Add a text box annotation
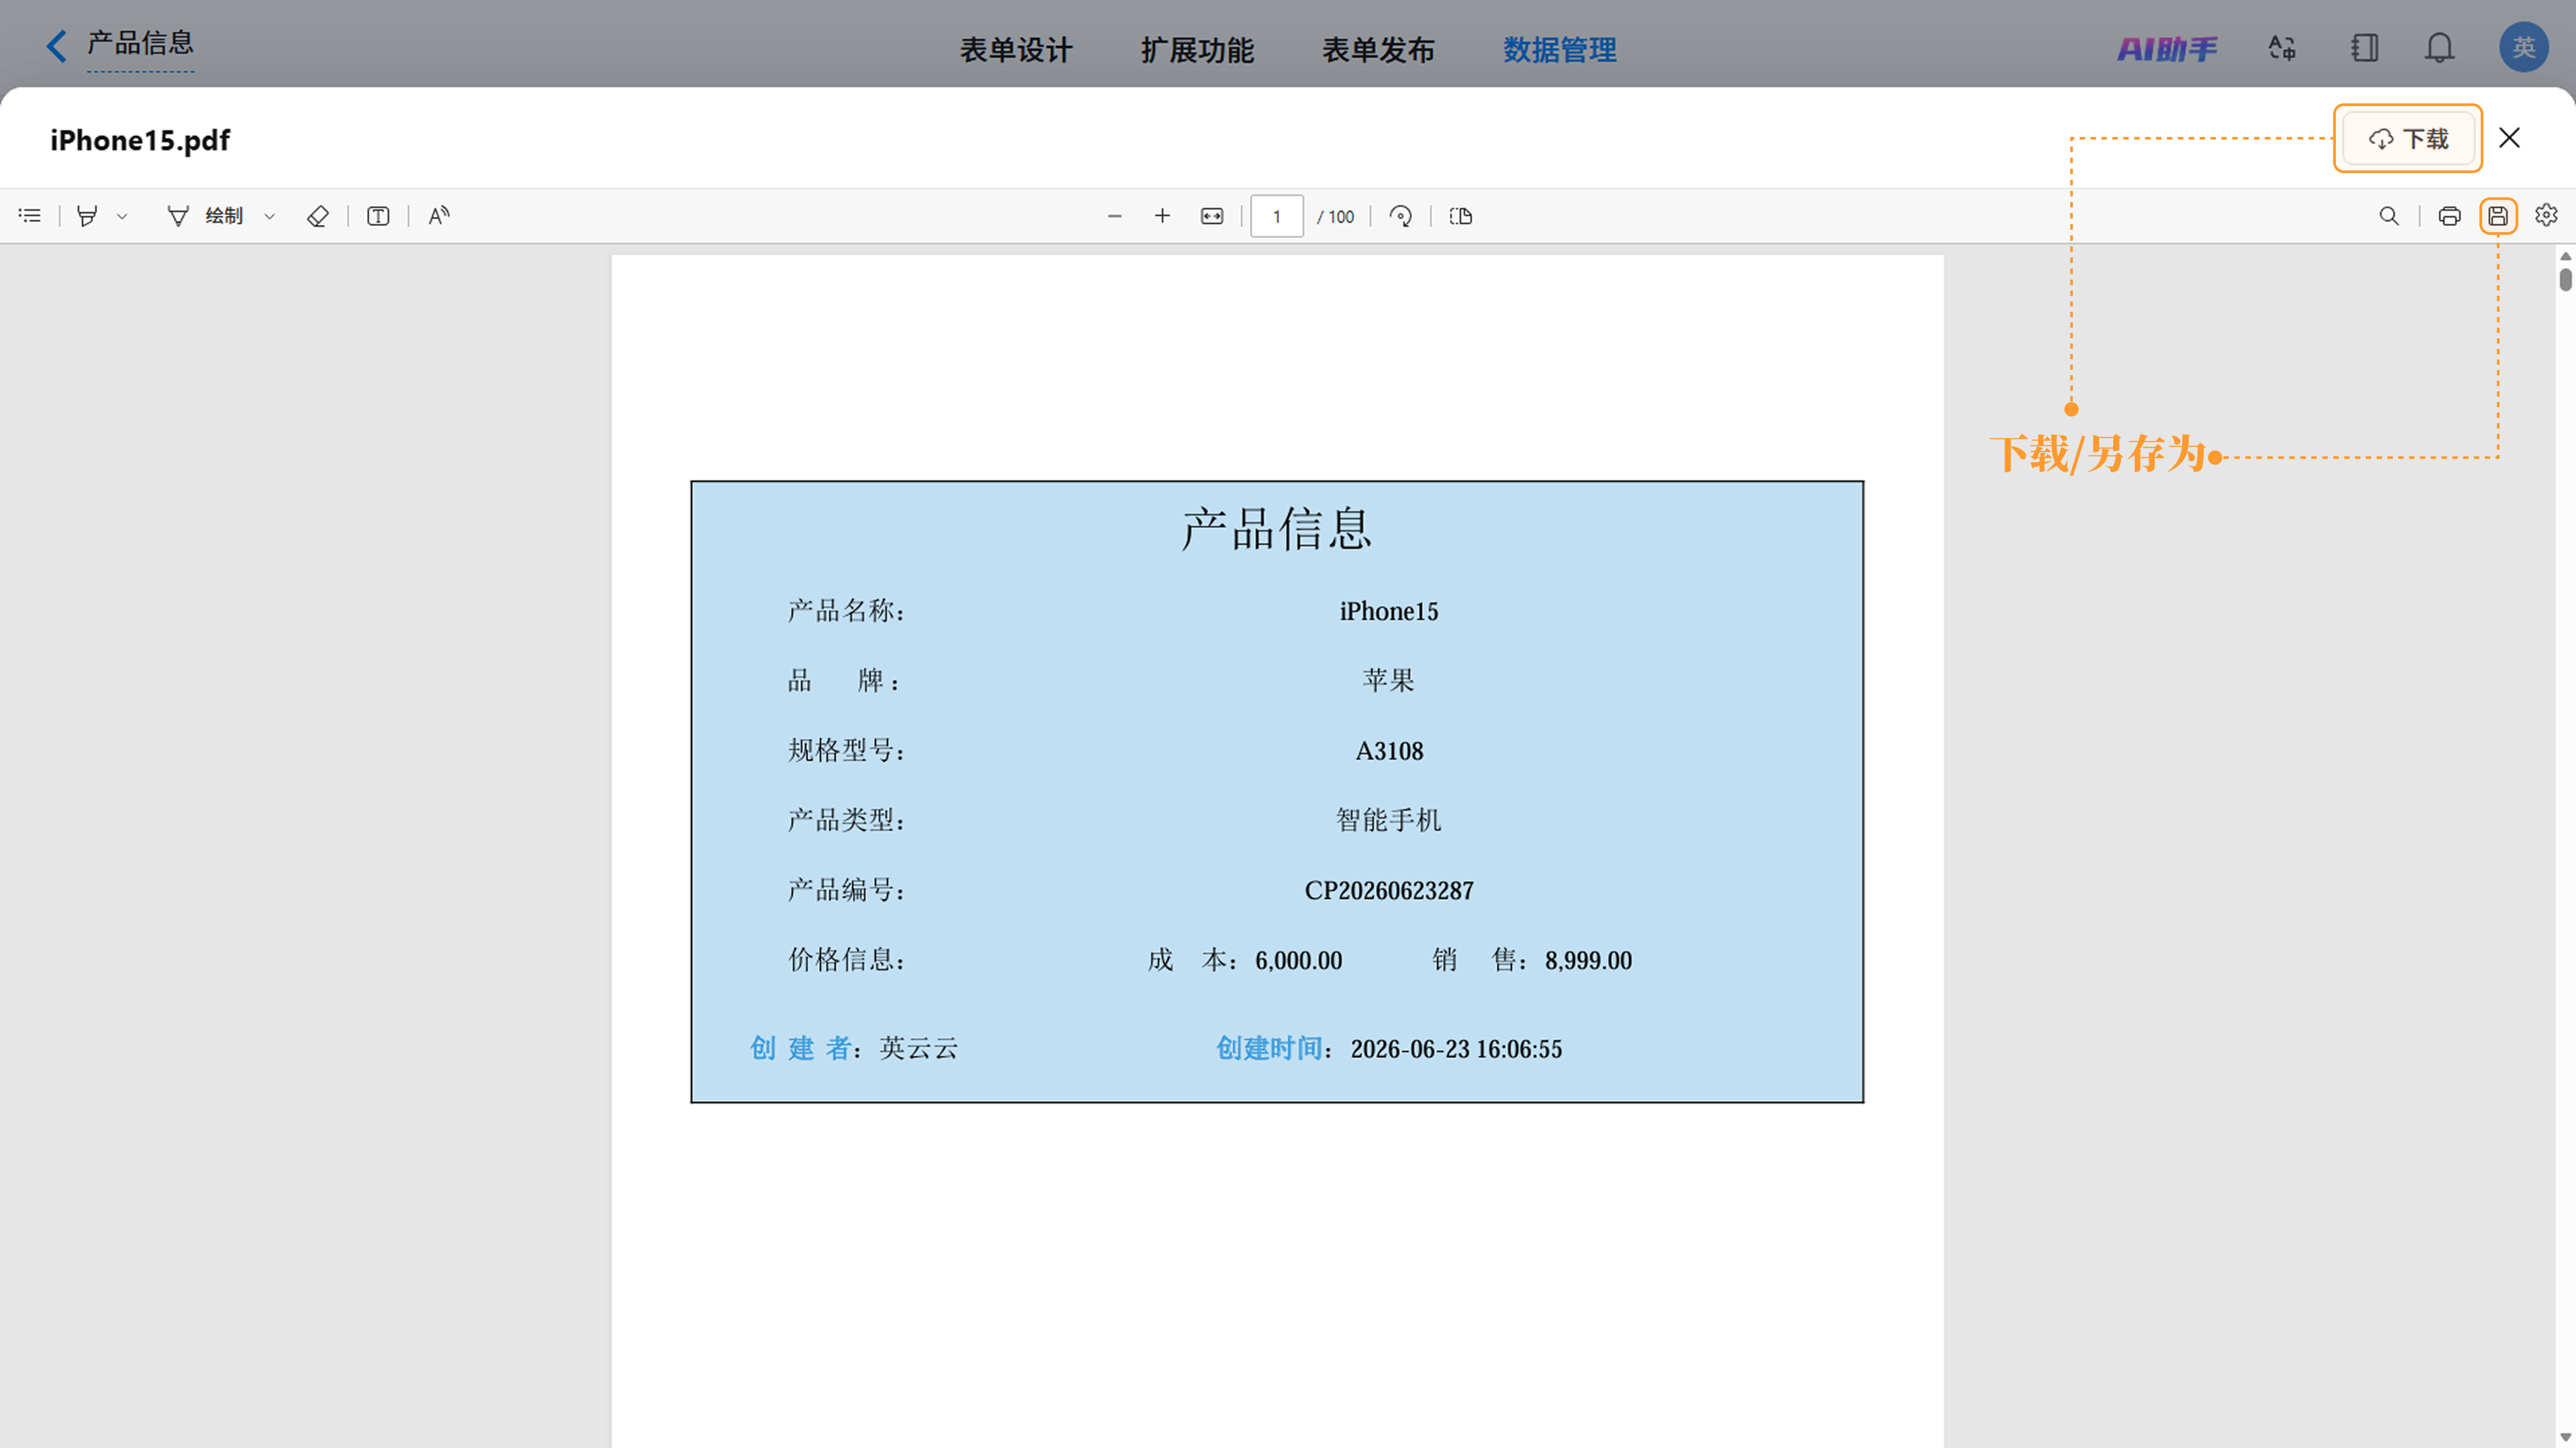This screenshot has height=1448, width=2576. (x=378, y=216)
